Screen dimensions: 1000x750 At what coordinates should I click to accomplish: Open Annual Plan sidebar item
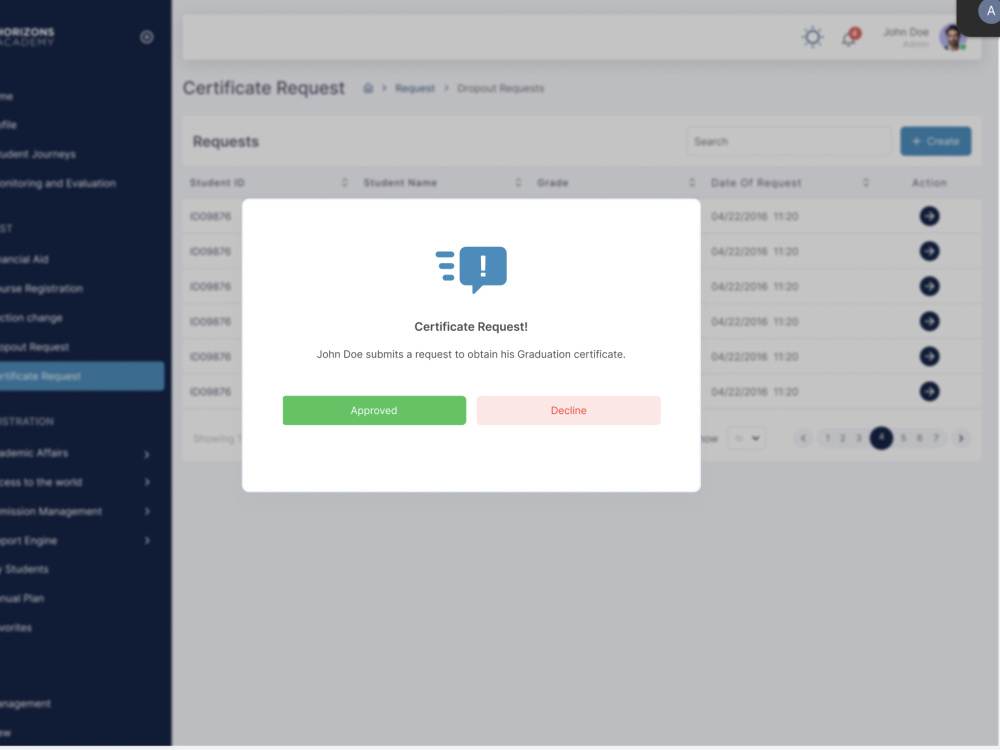22,599
